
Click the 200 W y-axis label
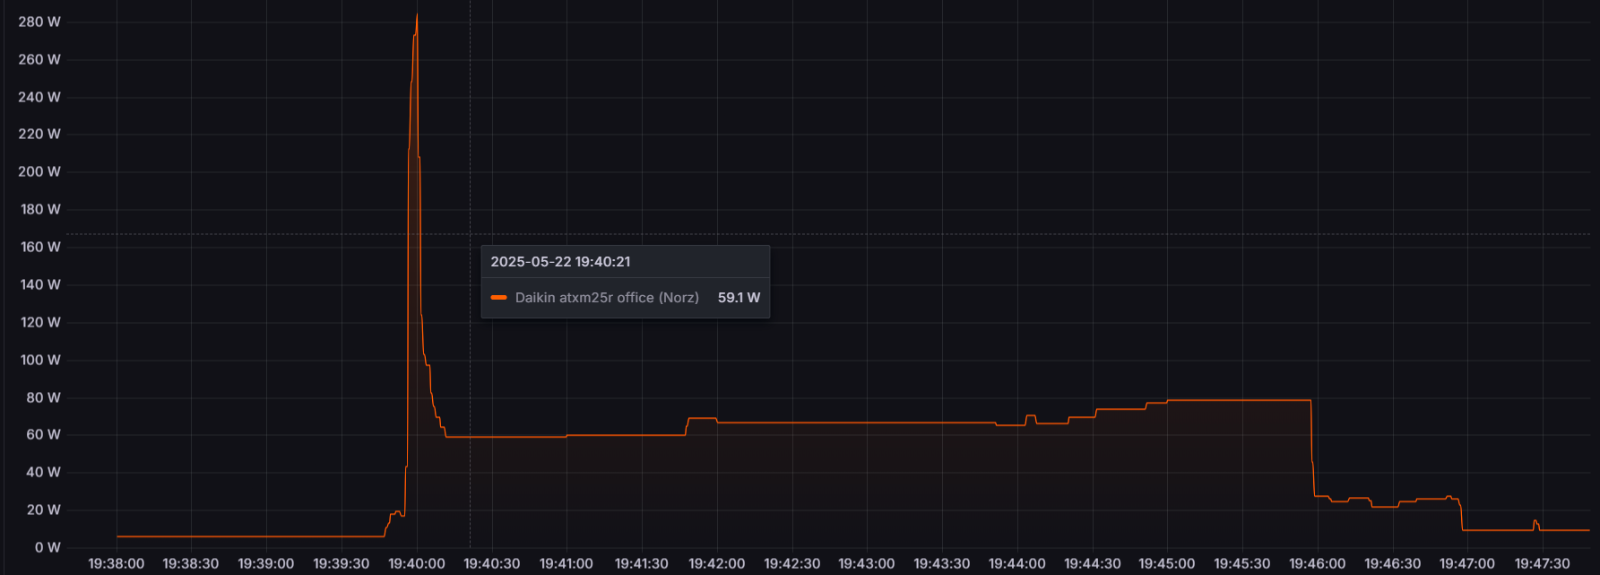tap(39, 172)
